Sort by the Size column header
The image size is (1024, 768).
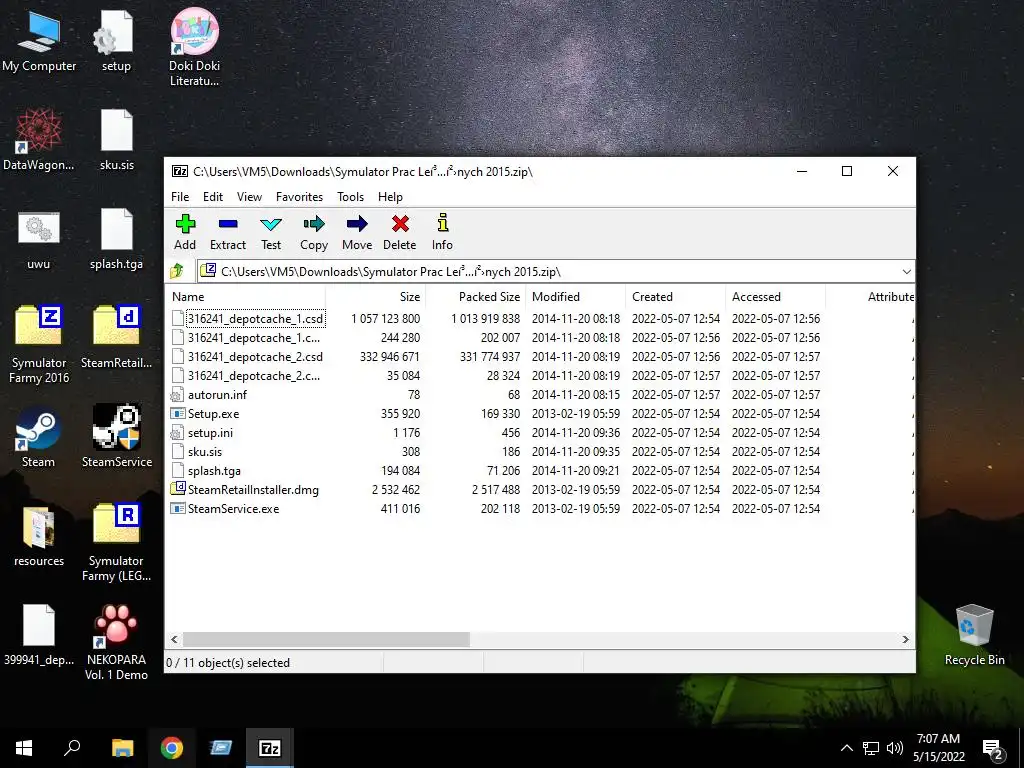375,296
